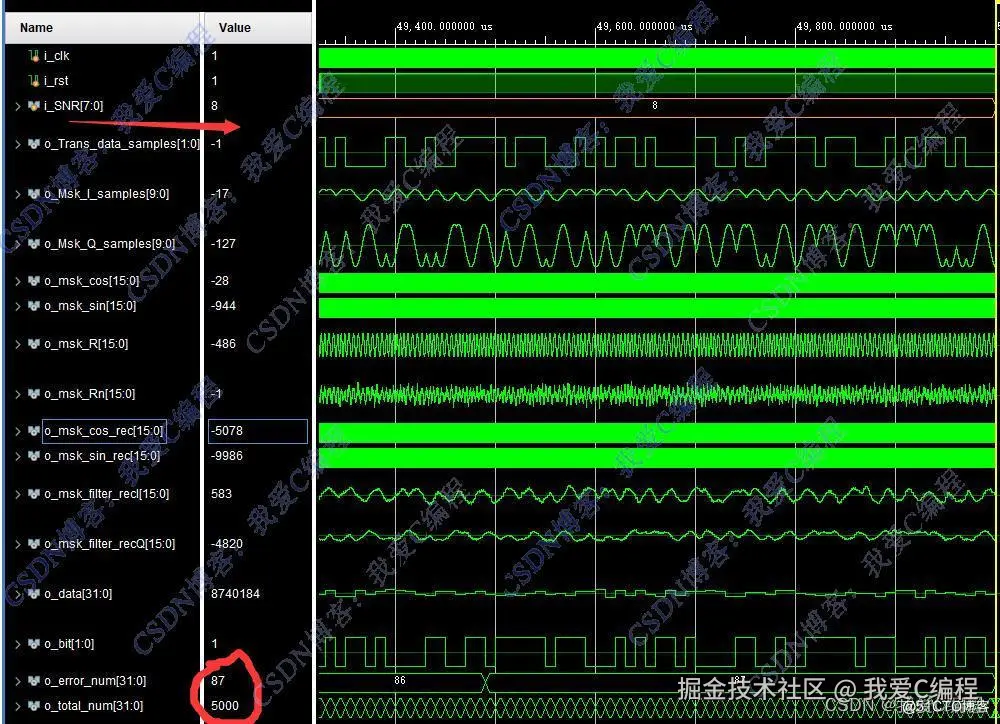The width and height of the screenshot is (1000, 724).
Task: Click the -9986 value of o_msk_sin_rec
Action: (226, 456)
